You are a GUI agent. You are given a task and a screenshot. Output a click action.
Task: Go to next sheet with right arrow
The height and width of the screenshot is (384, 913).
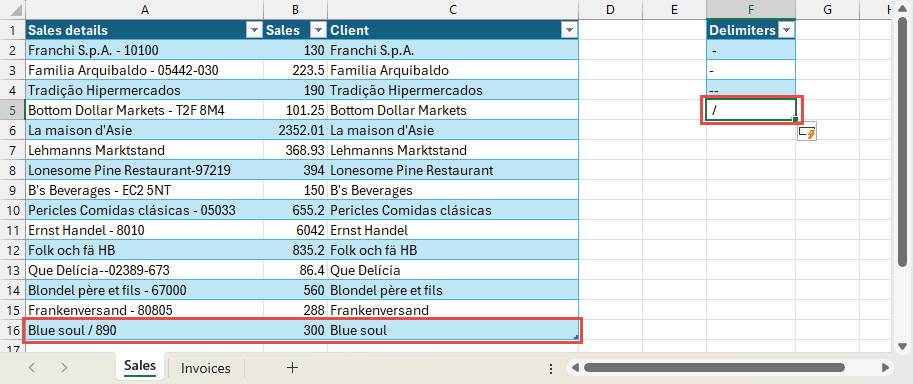click(x=65, y=368)
